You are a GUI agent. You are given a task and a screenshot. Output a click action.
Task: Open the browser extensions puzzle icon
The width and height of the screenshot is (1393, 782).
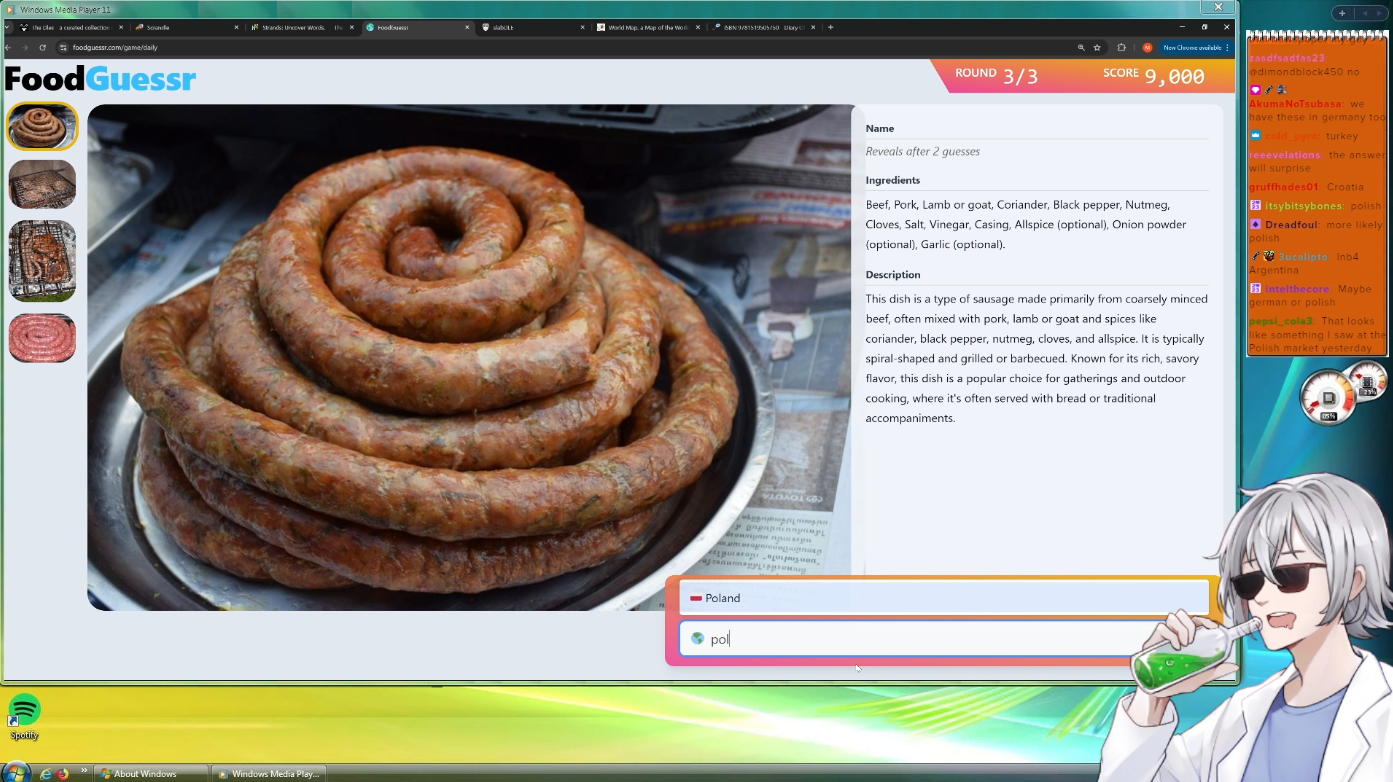(1121, 47)
